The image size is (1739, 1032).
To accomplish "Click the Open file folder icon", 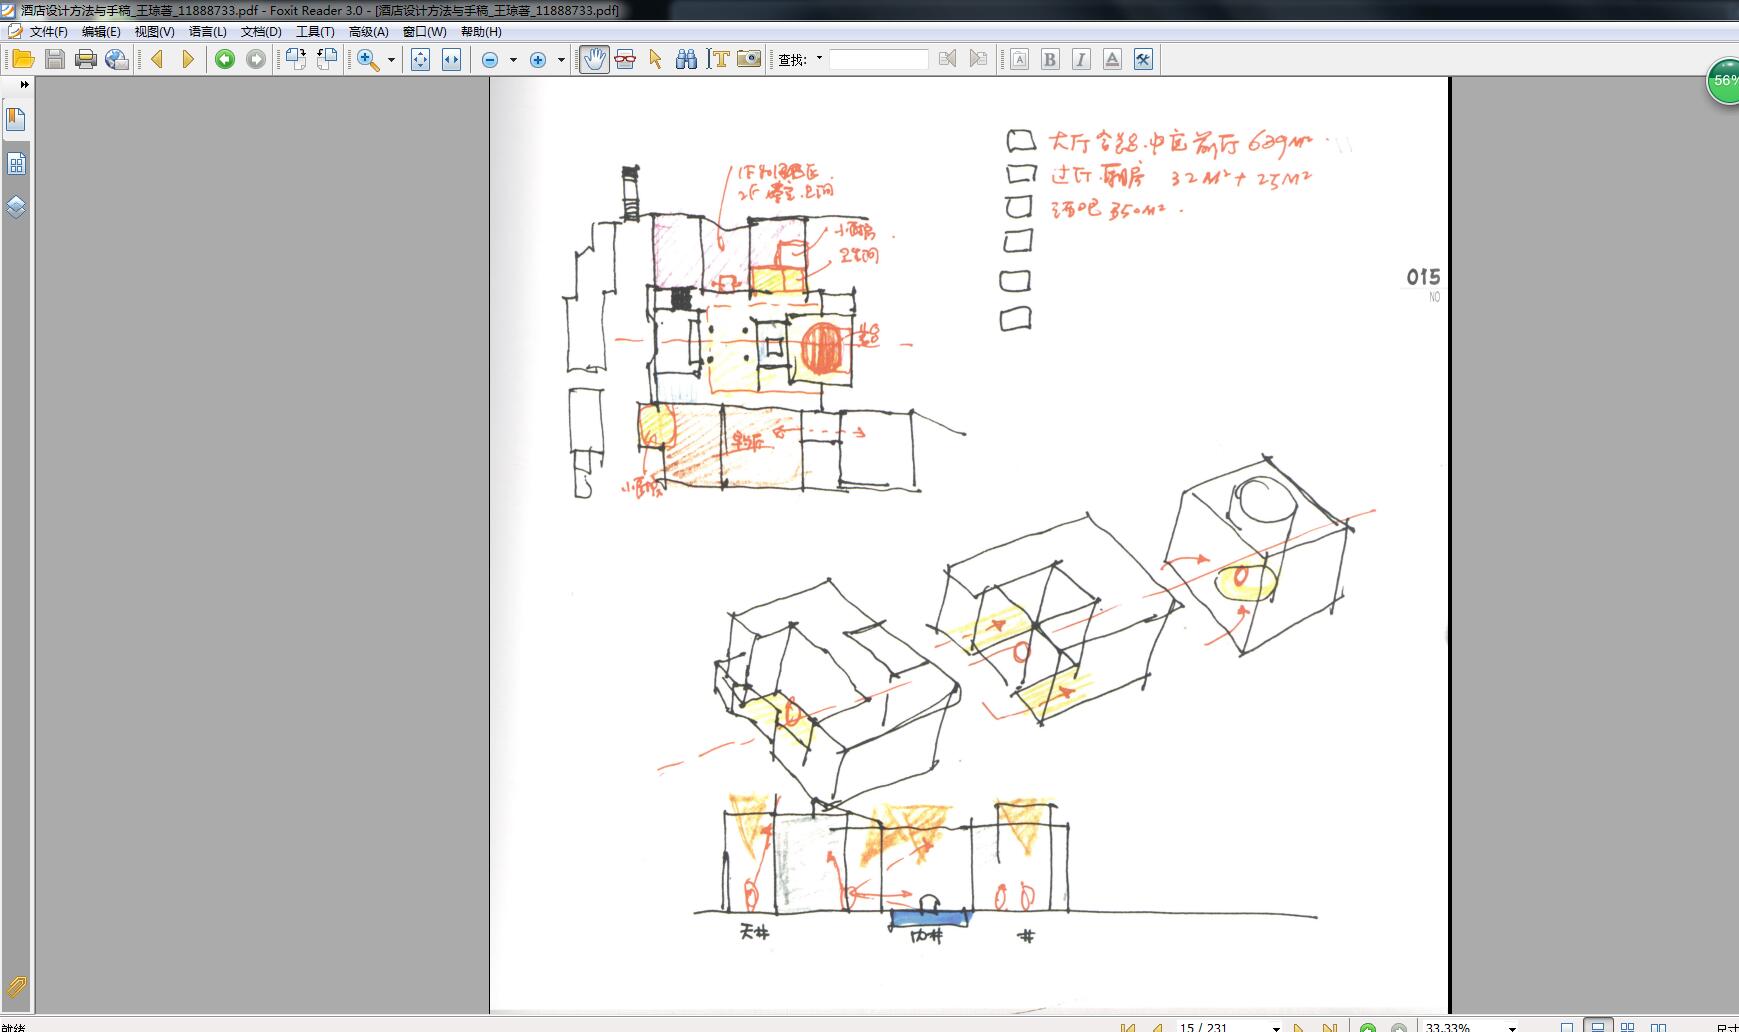I will 23,59.
